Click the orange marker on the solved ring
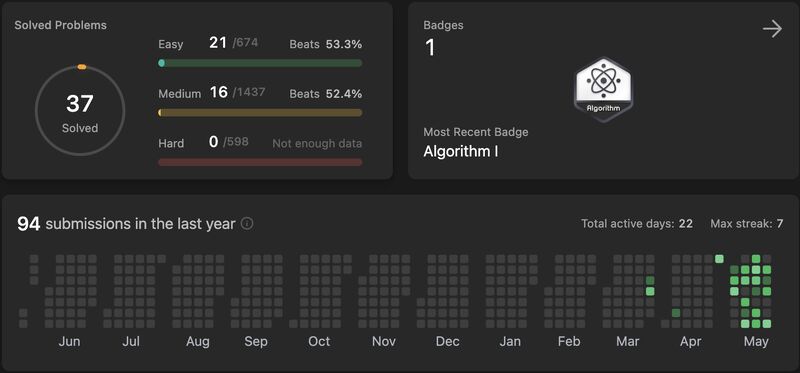 coord(82,67)
